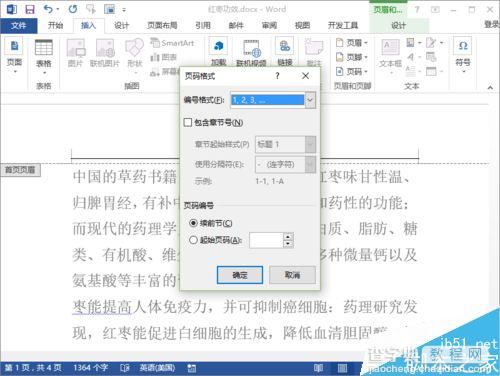Insert 联机视频 (Online Video)
The image size is (500, 376).
pos(251,53)
